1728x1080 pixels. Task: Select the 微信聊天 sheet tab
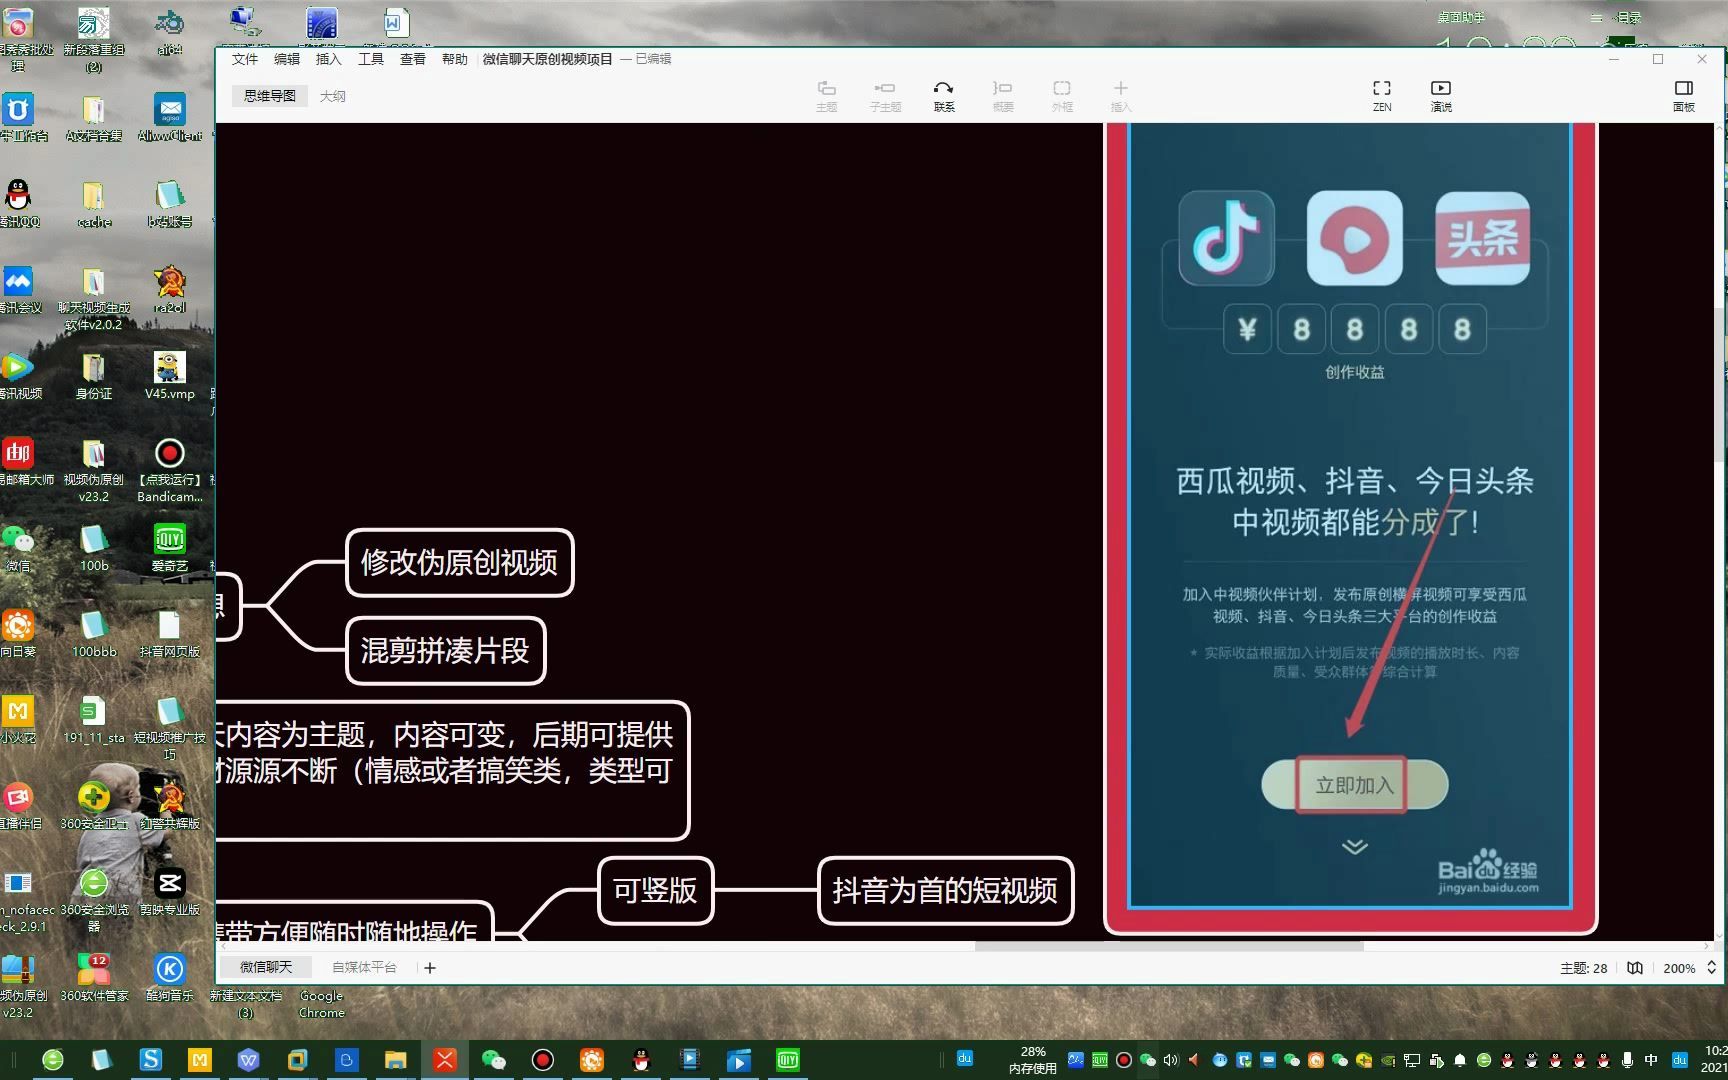coord(266,967)
